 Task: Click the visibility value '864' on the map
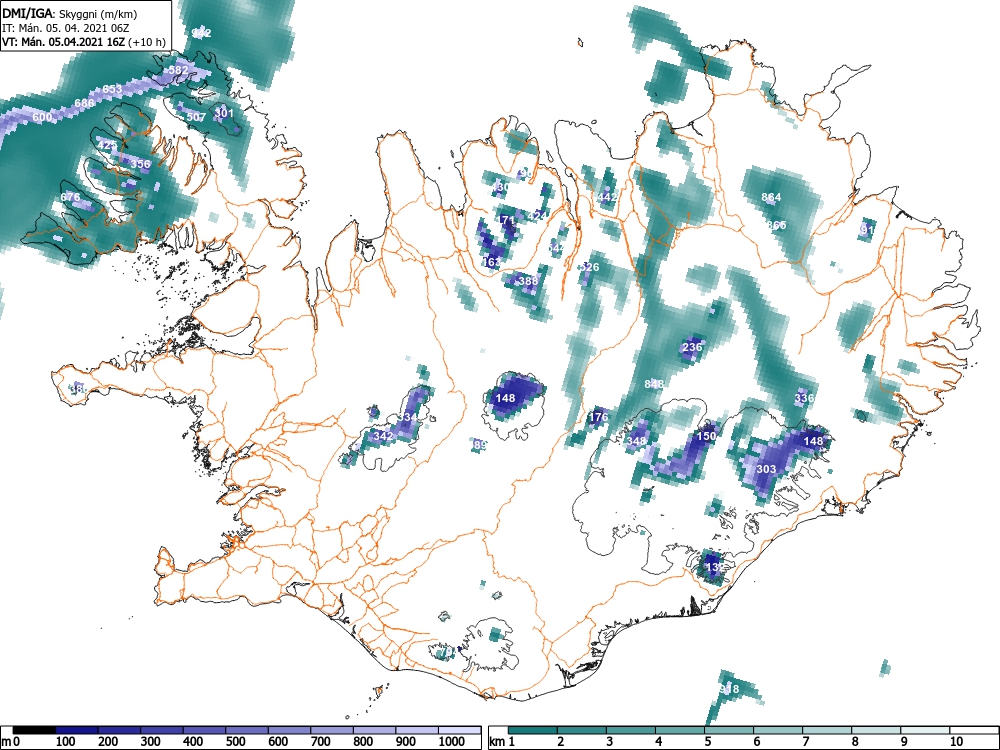coord(771,197)
